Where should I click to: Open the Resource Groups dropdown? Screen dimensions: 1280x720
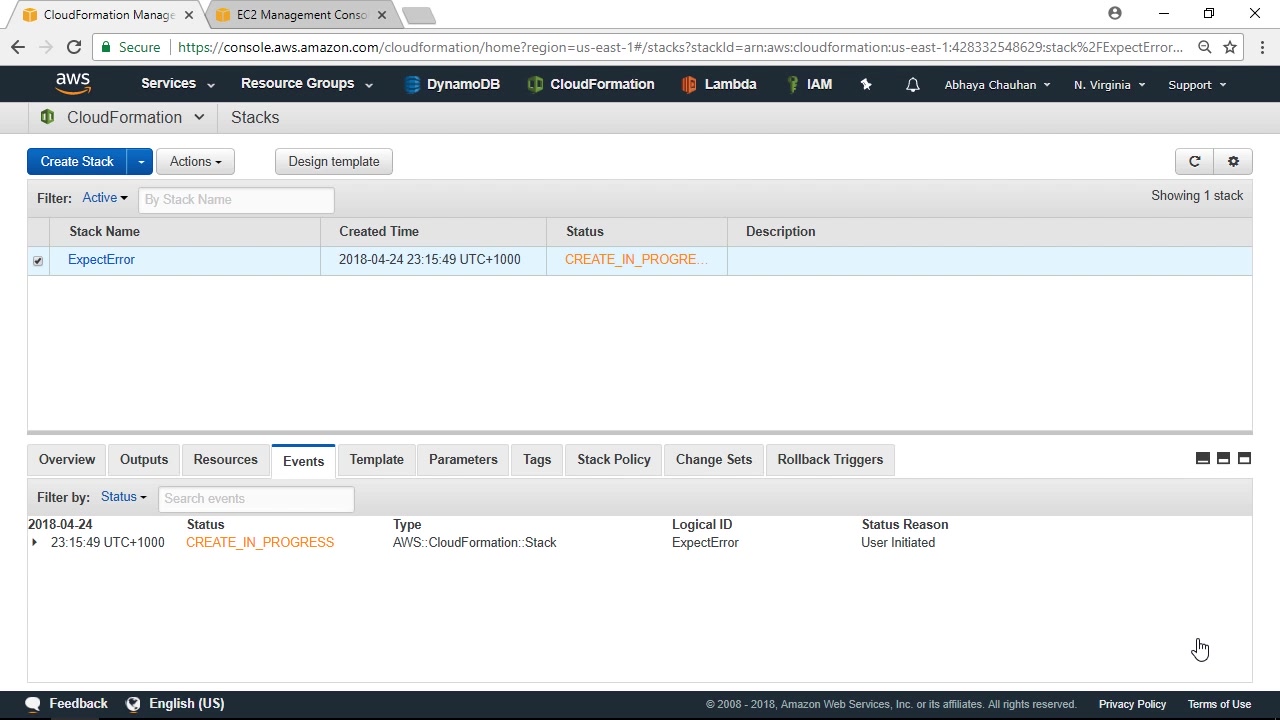(x=307, y=84)
